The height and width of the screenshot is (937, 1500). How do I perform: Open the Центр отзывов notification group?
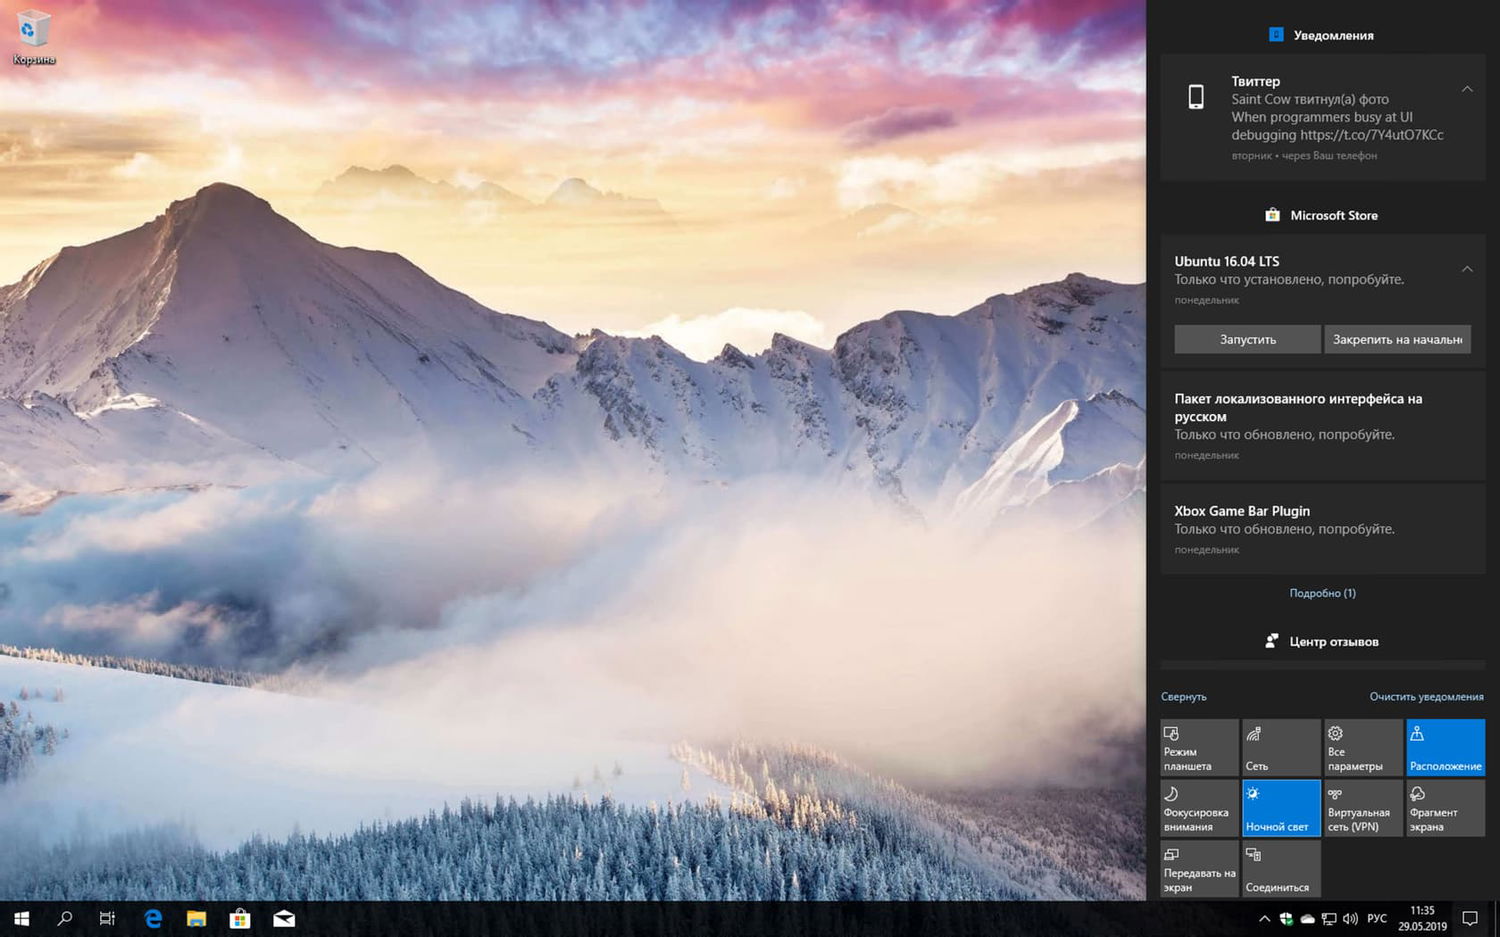click(x=1322, y=641)
